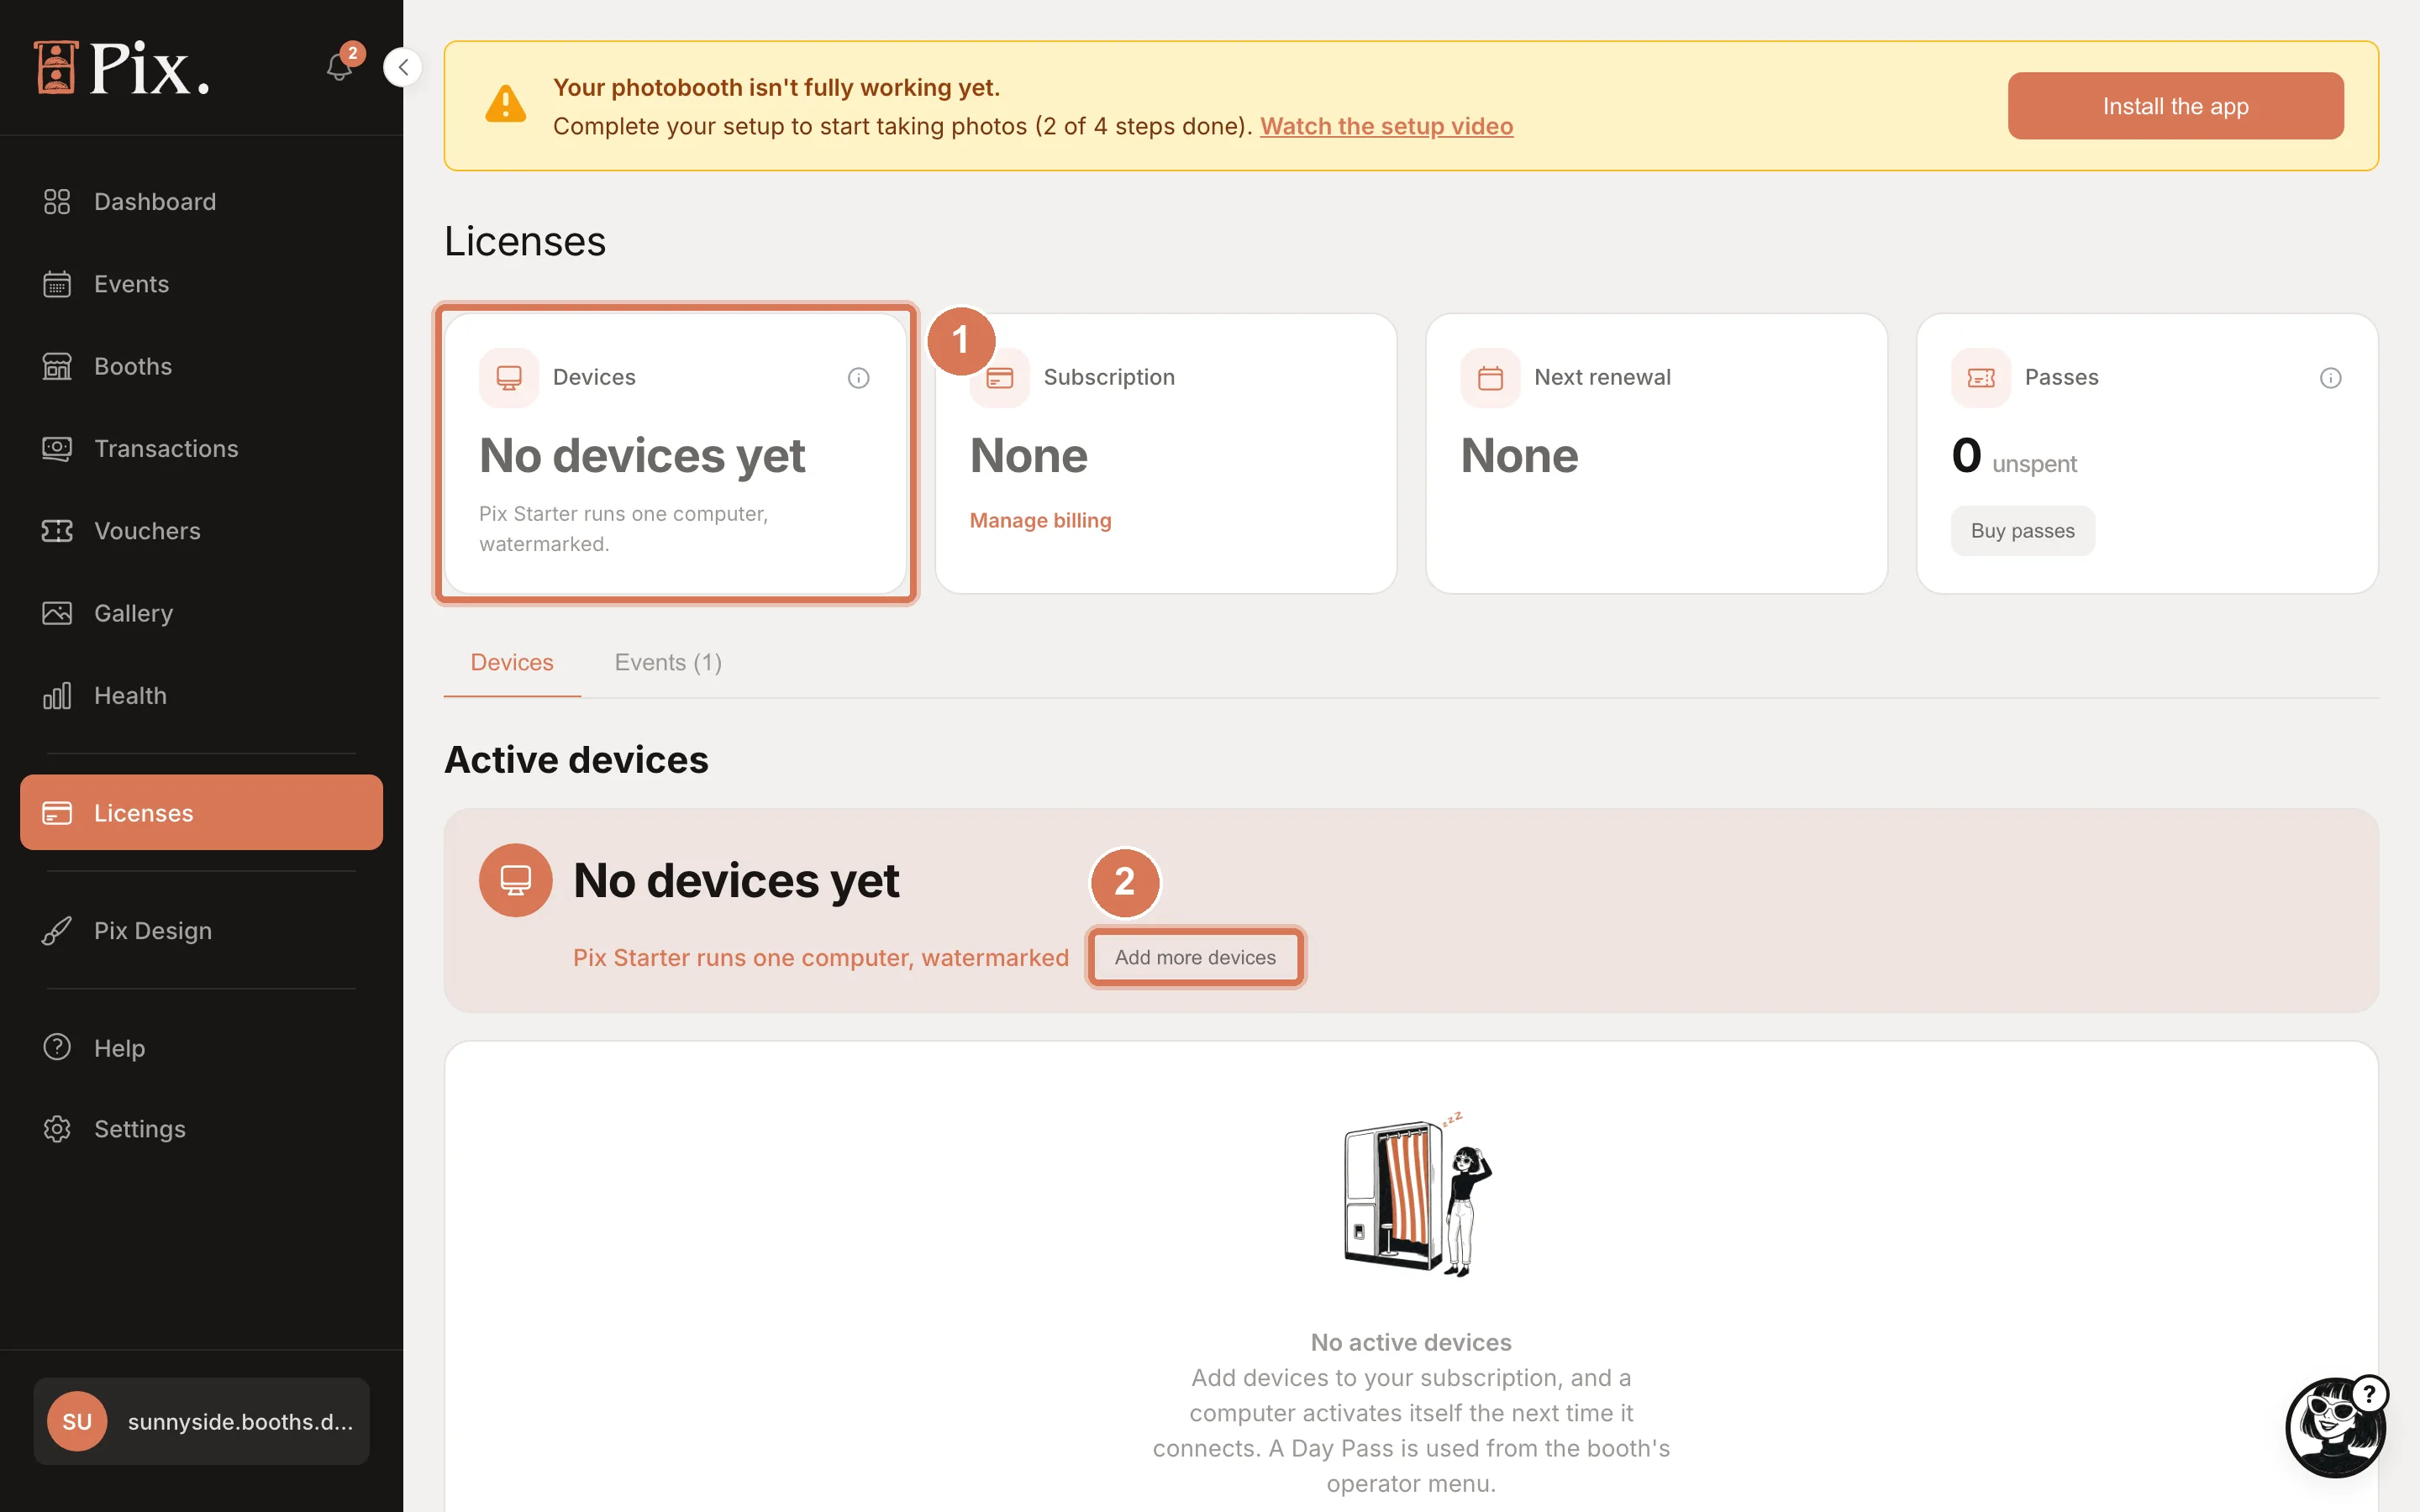The image size is (2420, 1512).
Task: Click the Settings gear icon
Action: tap(57, 1129)
